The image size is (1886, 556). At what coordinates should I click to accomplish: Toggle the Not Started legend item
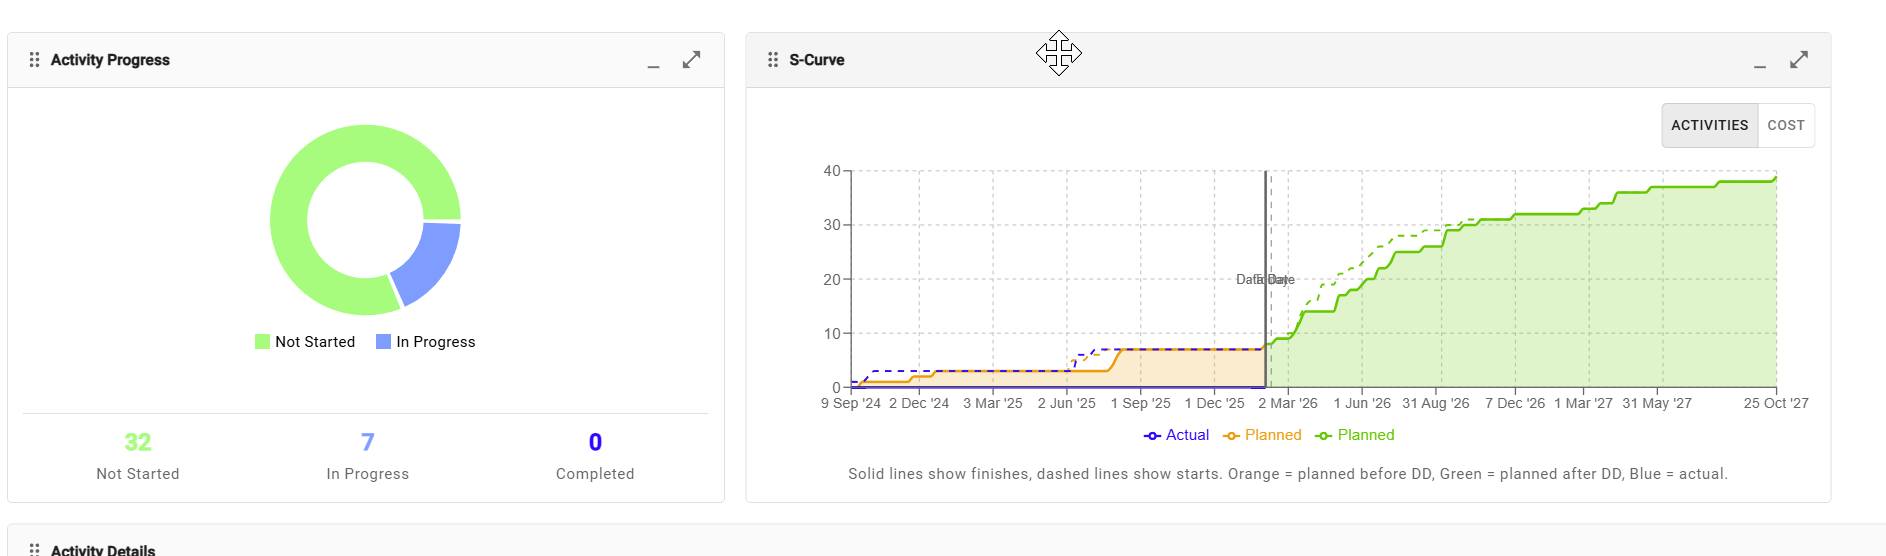305,342
